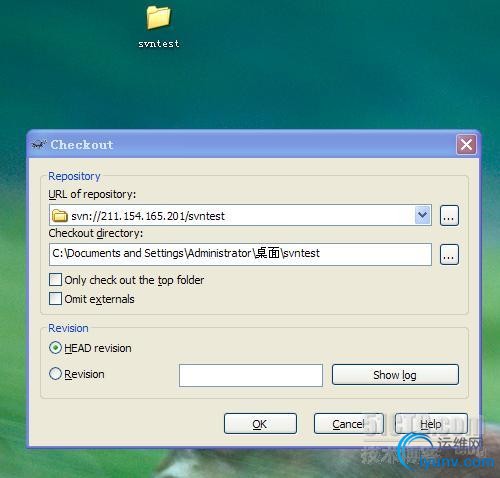
Task: Close the Checkout dialog window
Action: [466, 145]
